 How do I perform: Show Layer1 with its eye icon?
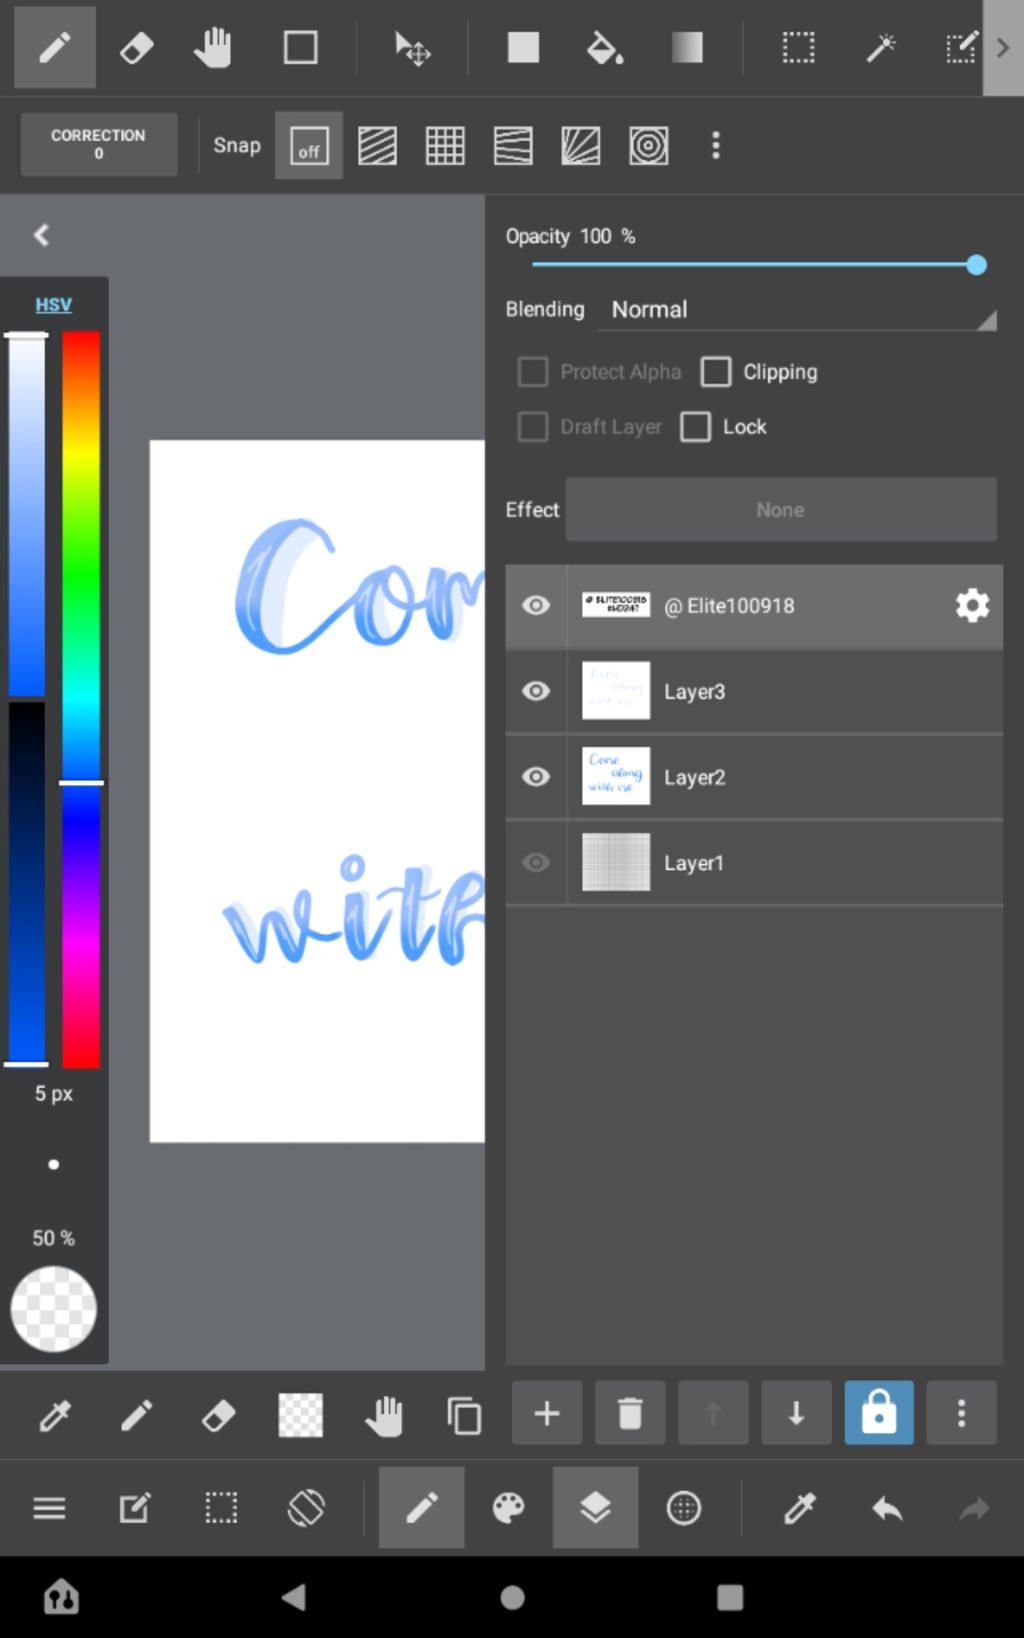pyautogui.click(x=536, y=862)
